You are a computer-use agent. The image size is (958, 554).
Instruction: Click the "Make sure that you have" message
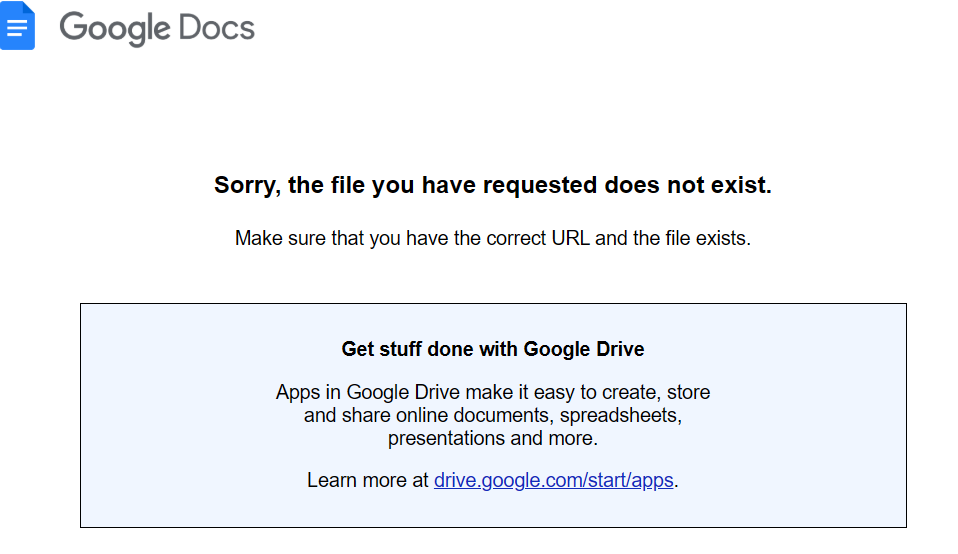coord(492,239)
